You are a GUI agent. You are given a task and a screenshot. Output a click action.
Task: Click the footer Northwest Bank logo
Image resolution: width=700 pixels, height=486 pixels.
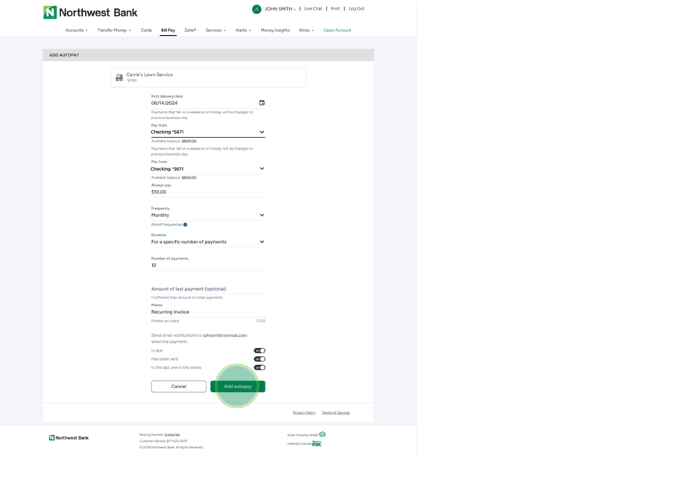point(69,438)
